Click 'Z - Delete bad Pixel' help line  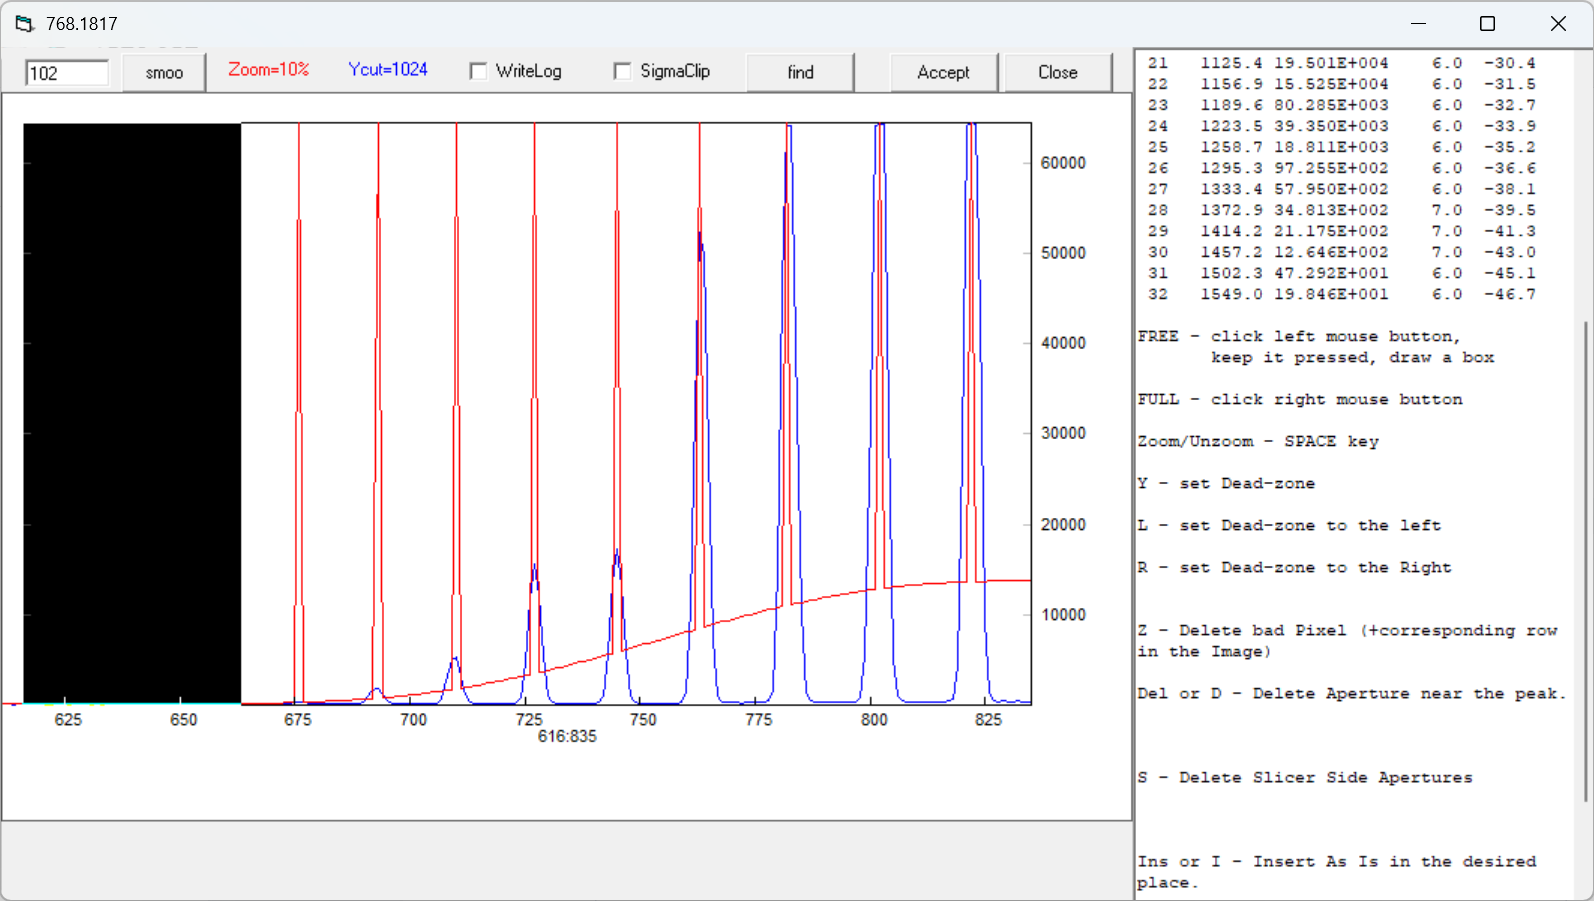1348,640
